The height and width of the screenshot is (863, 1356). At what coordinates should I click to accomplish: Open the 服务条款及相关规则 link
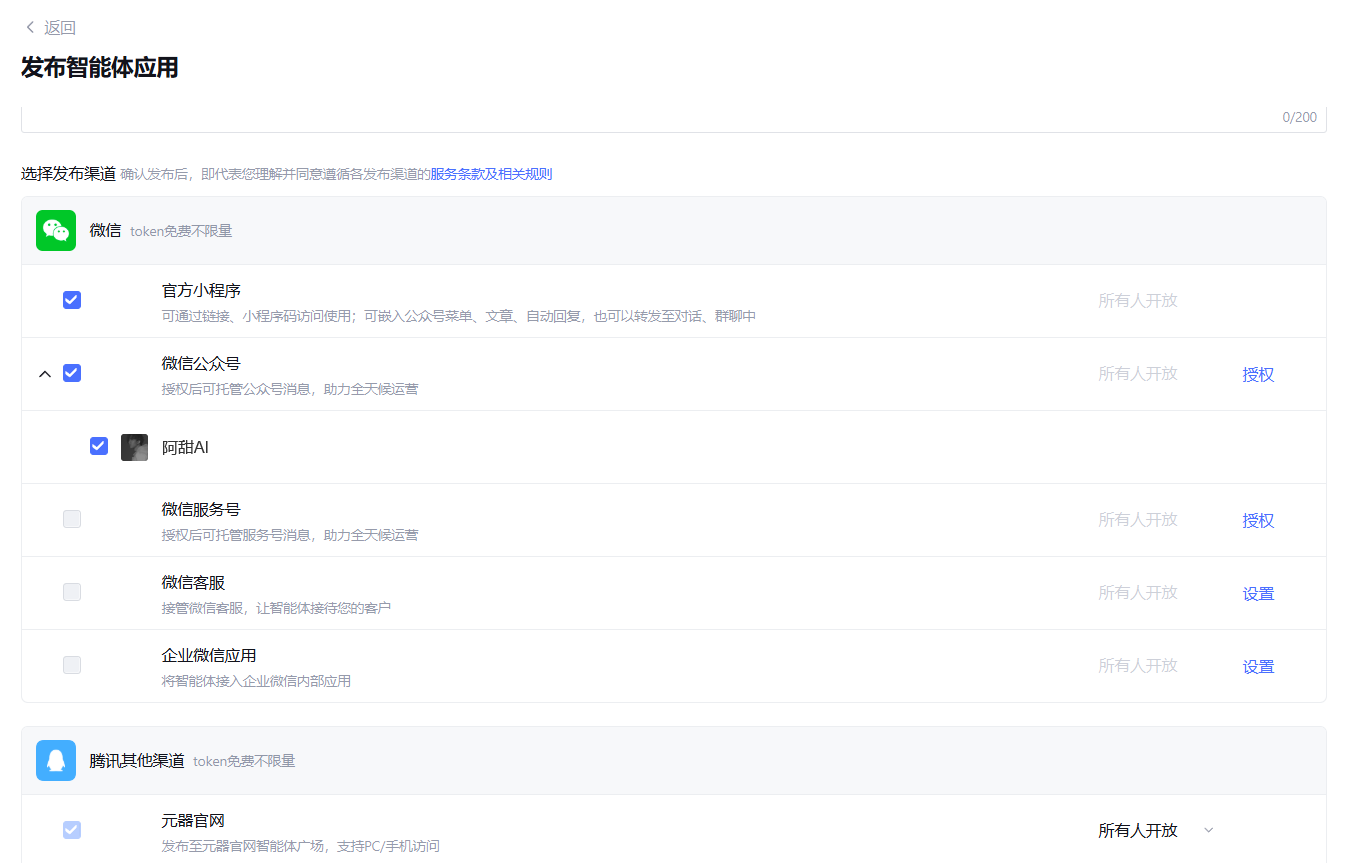[491, 174]
